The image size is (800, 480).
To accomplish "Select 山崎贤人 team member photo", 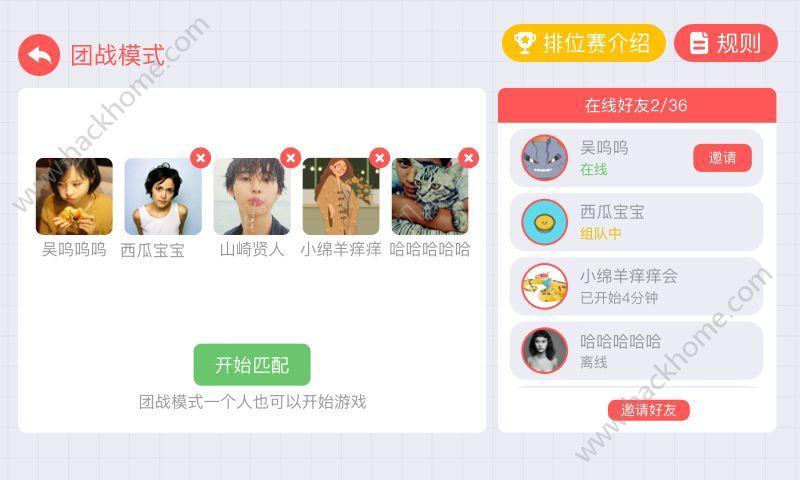I will click(252, 196).
